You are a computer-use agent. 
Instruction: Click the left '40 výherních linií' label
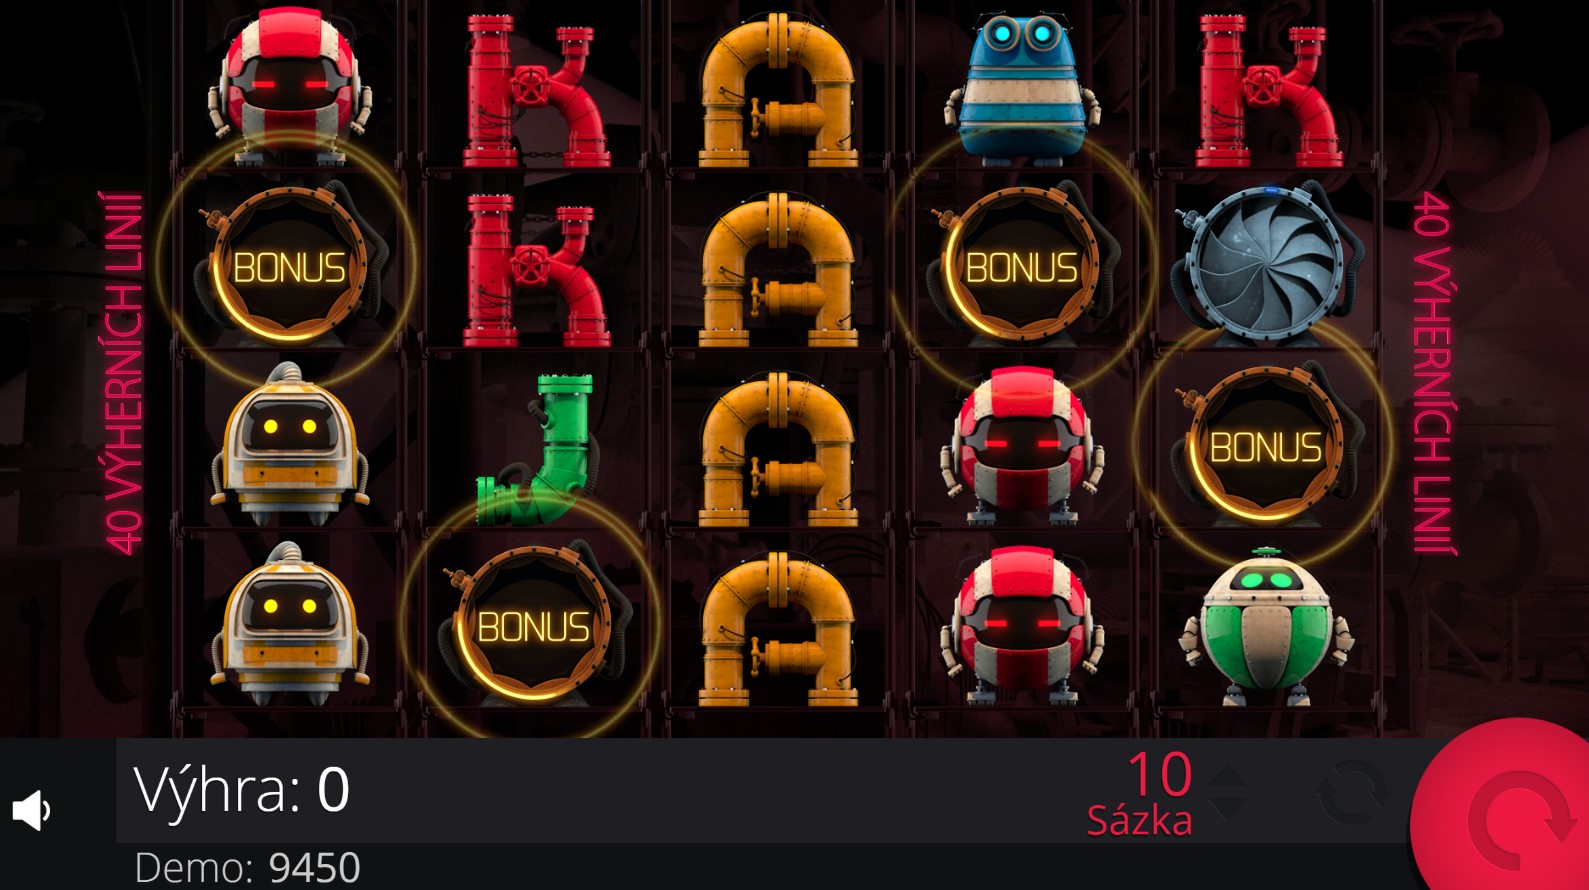point(124,372)
